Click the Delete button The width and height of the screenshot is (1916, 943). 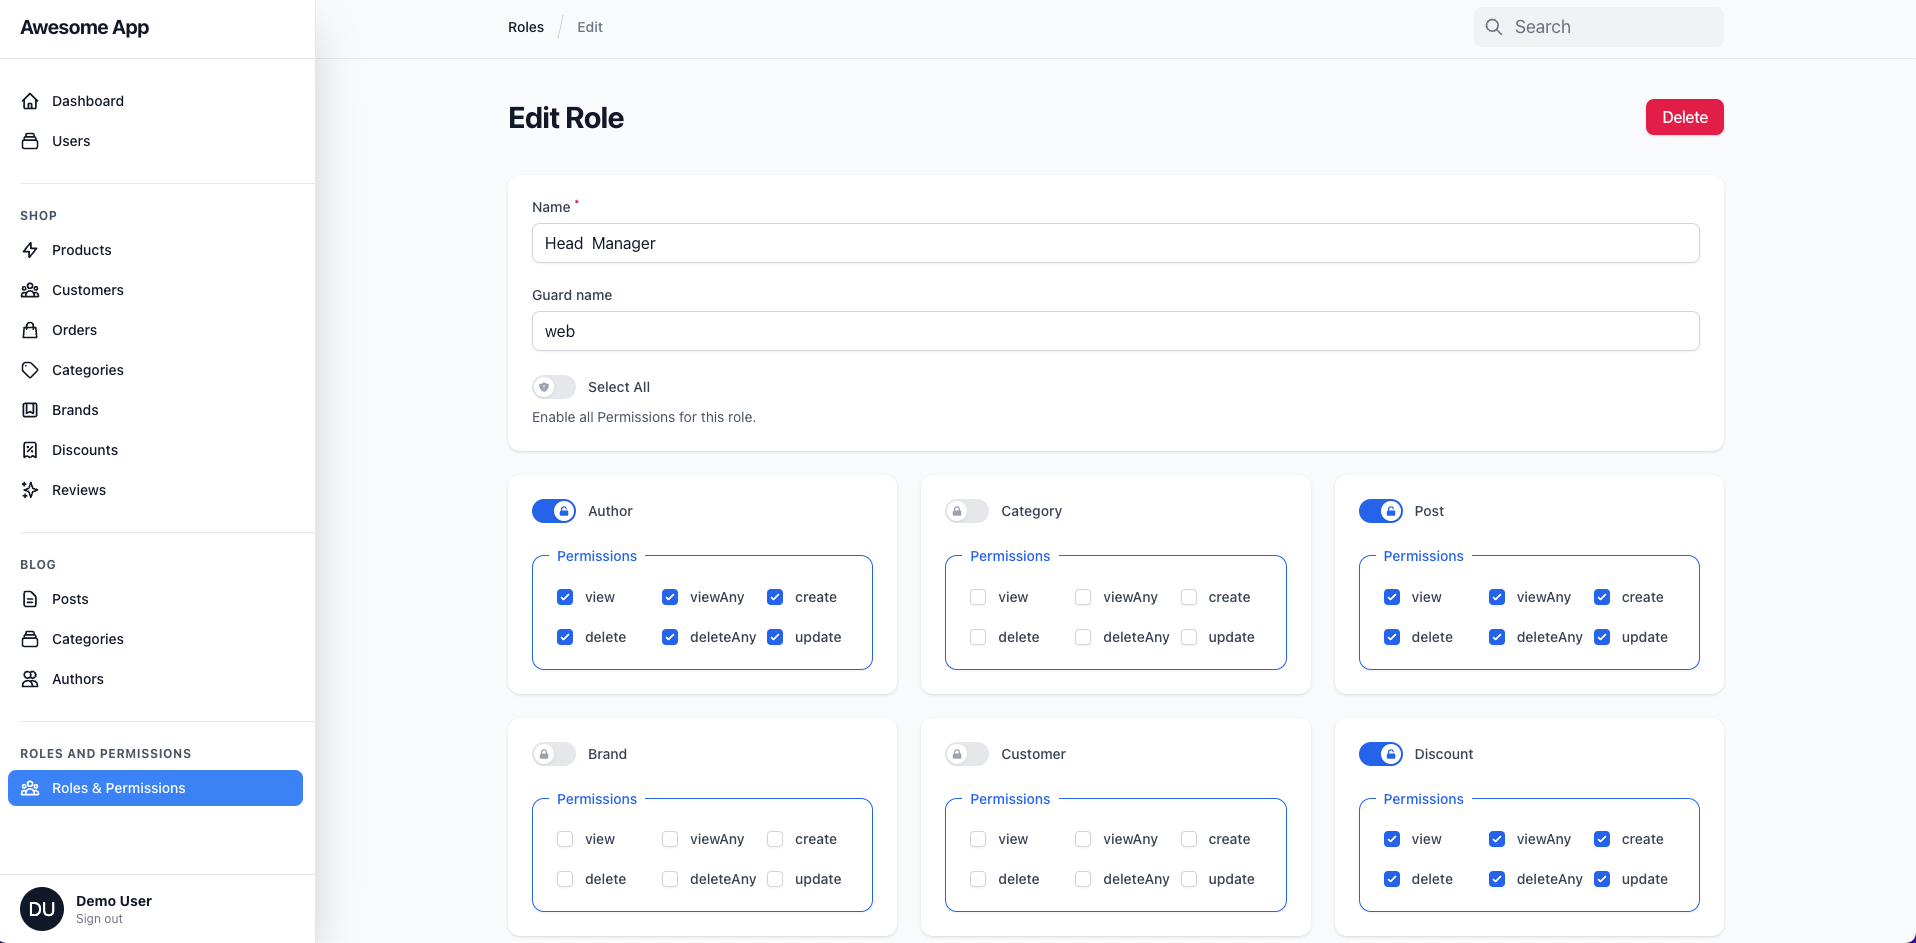coord(1684,117)
